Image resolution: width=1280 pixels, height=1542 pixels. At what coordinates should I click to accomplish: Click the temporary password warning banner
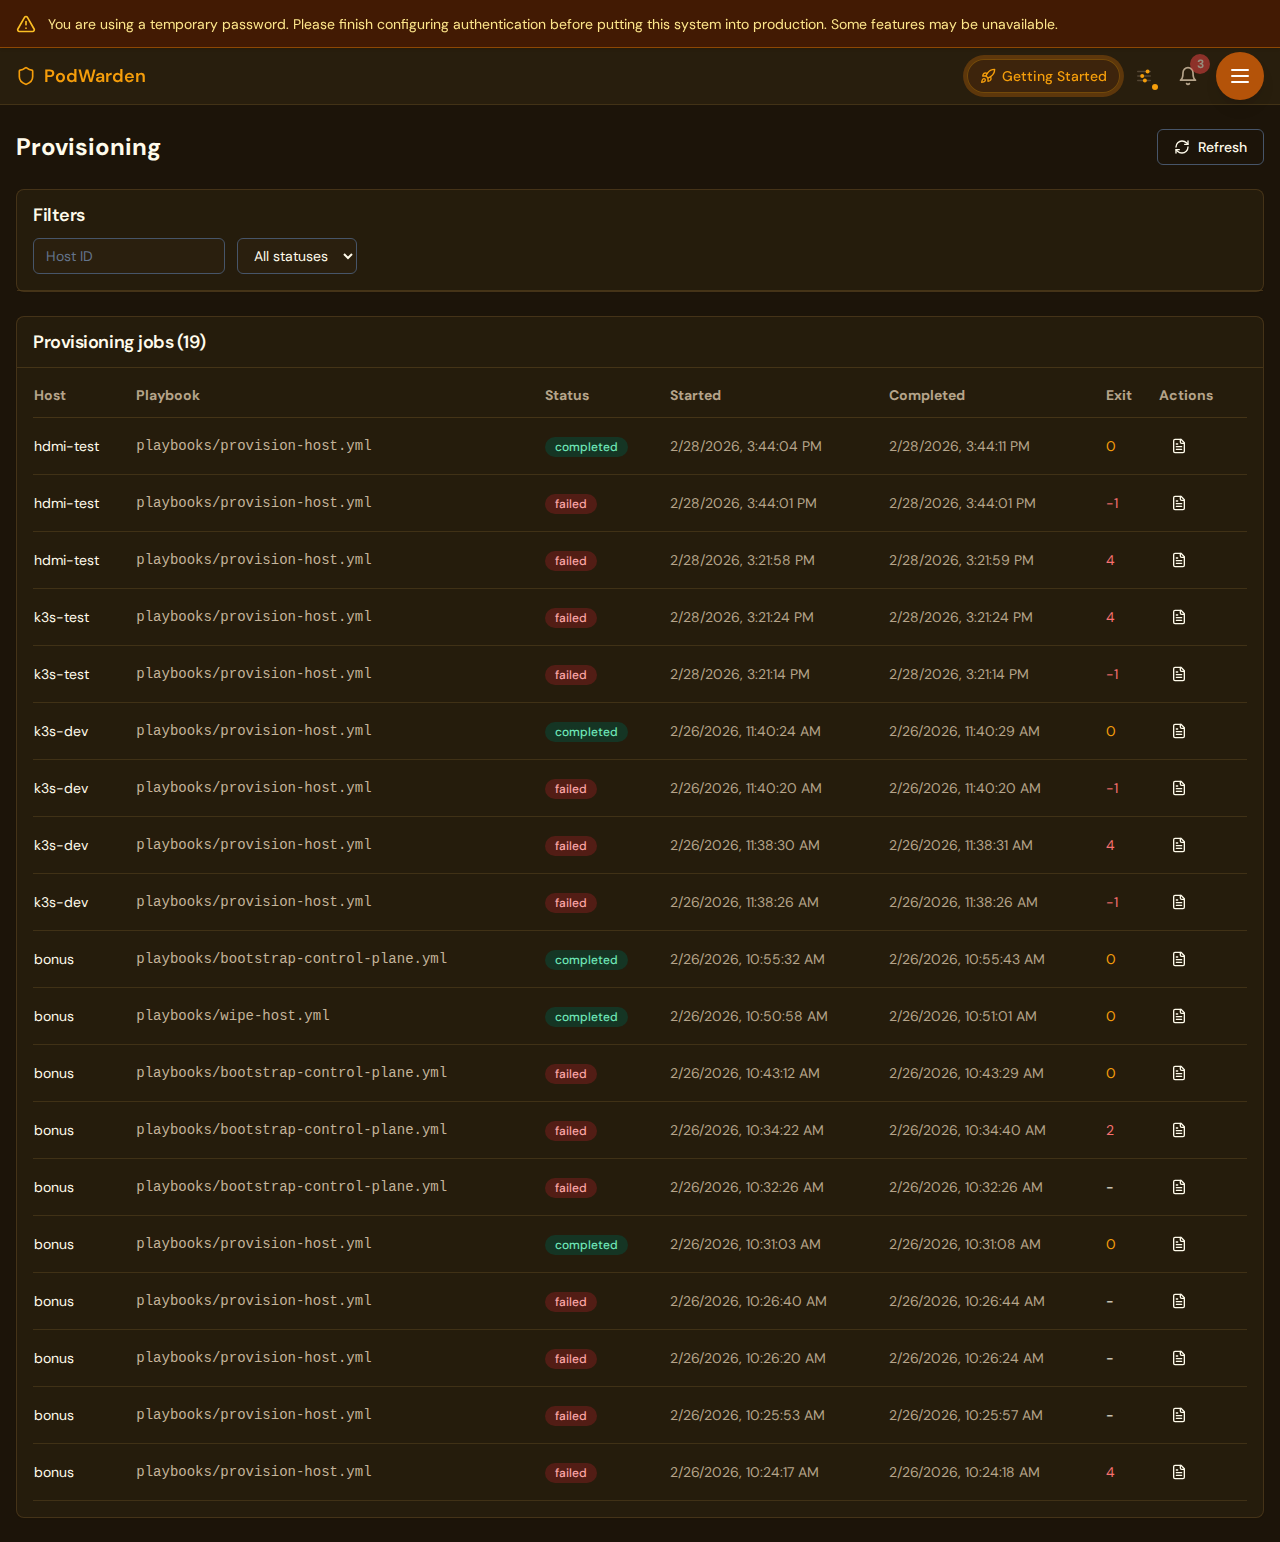640,23
